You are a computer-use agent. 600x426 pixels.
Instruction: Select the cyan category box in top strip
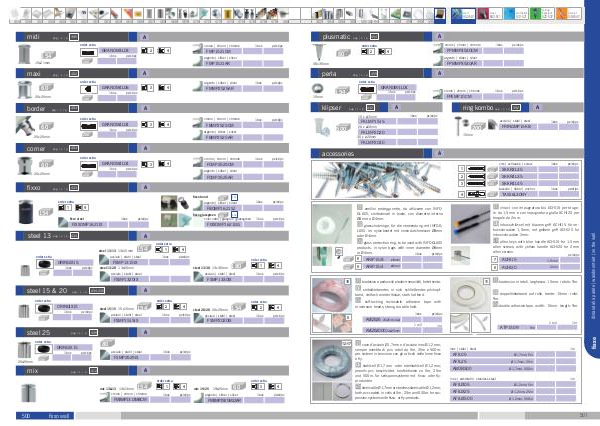(x=515, y=15)
